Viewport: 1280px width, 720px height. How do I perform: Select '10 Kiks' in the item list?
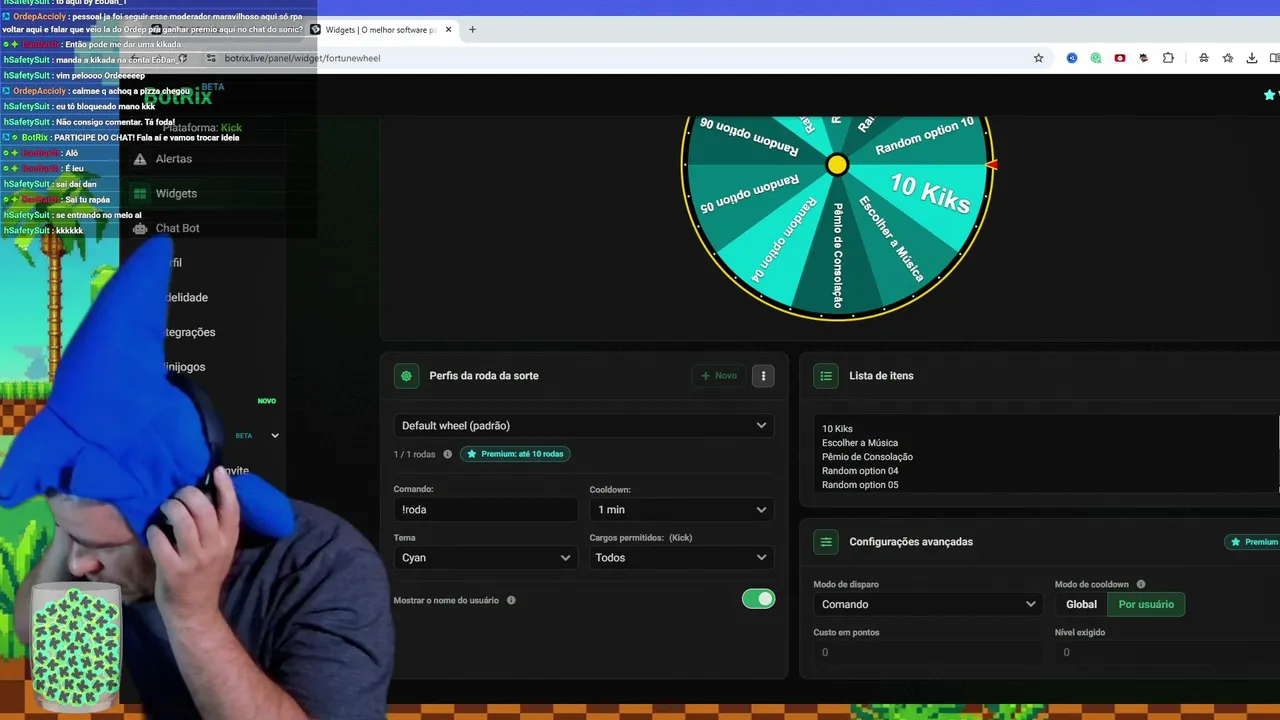coord(837,429)
